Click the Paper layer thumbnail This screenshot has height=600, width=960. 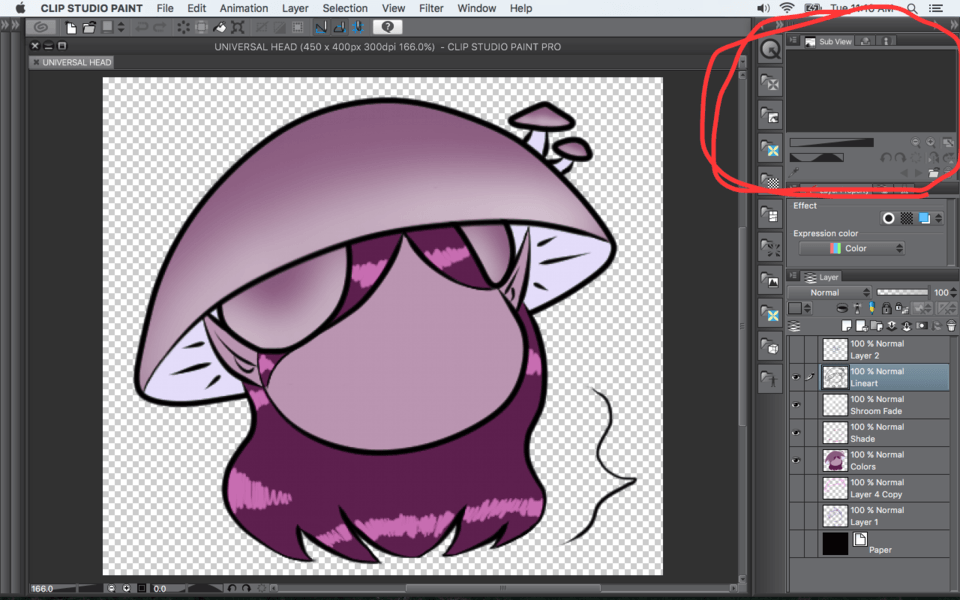tap(835, 544)
